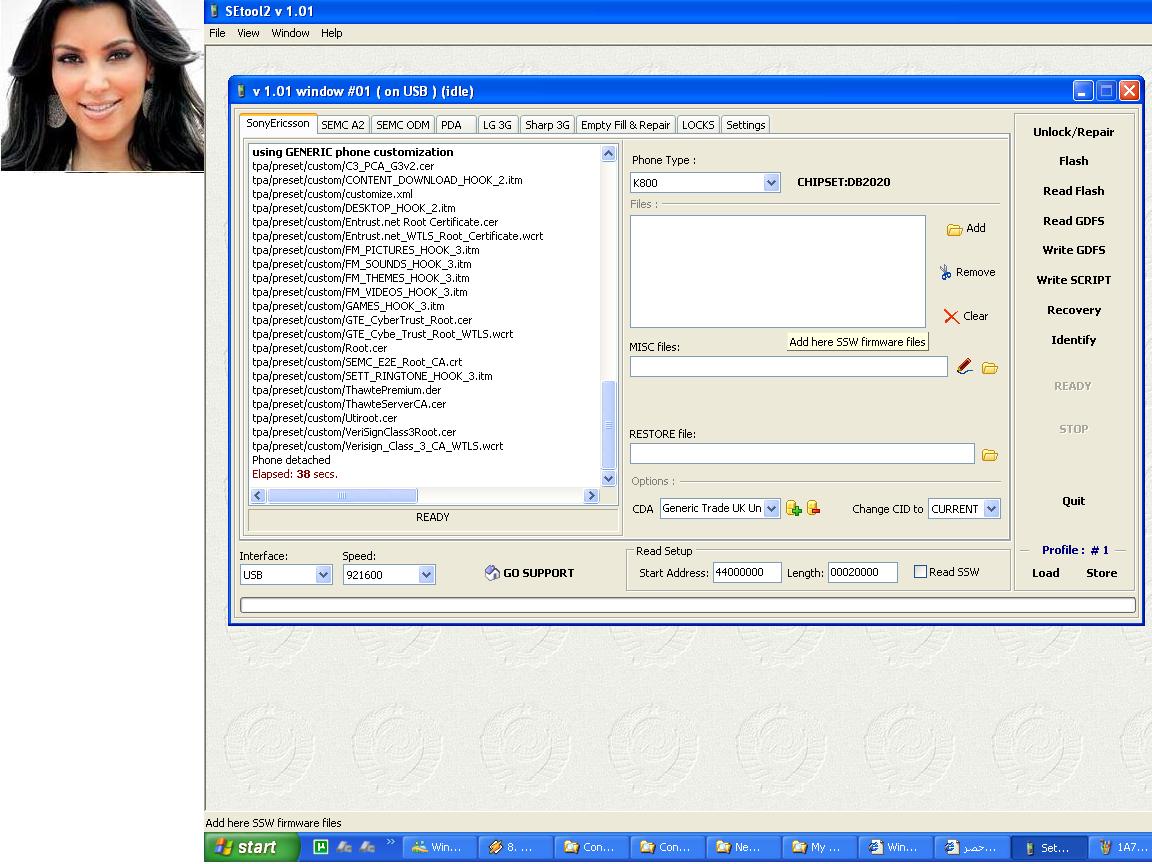Click the Recovery button

[1073, 310]
